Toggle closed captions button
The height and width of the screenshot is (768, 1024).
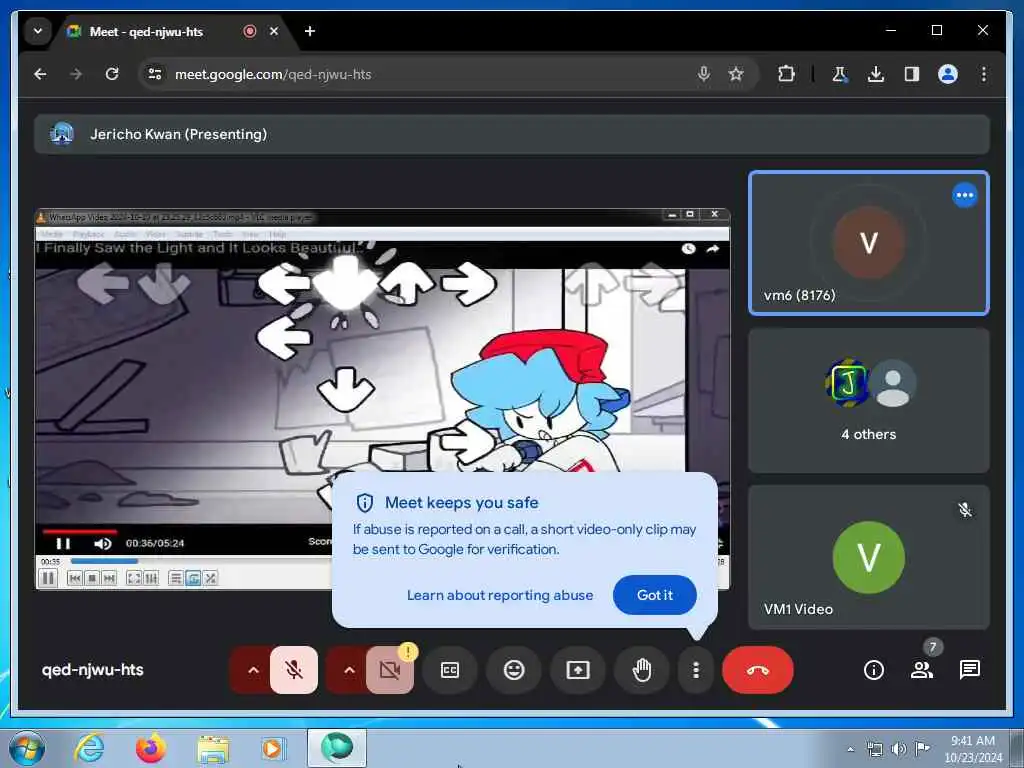click(450, 669)
